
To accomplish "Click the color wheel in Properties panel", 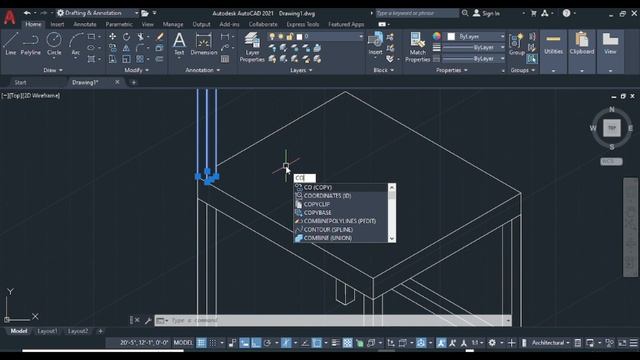I will pos(437,37).
